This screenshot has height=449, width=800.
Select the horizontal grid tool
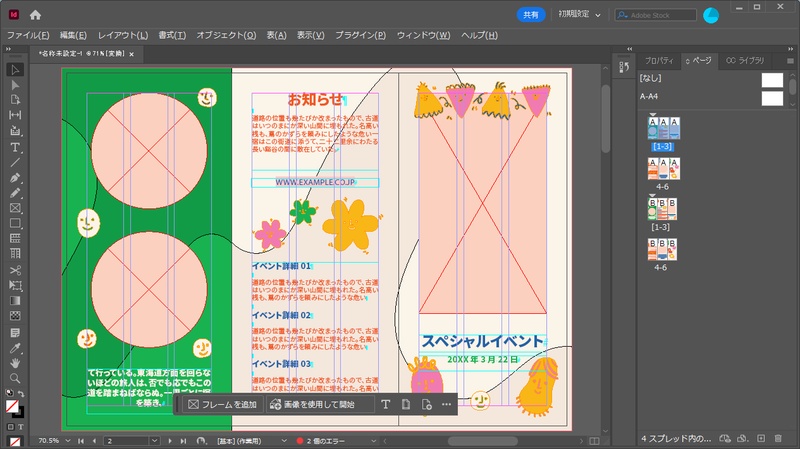click(15, 238)
